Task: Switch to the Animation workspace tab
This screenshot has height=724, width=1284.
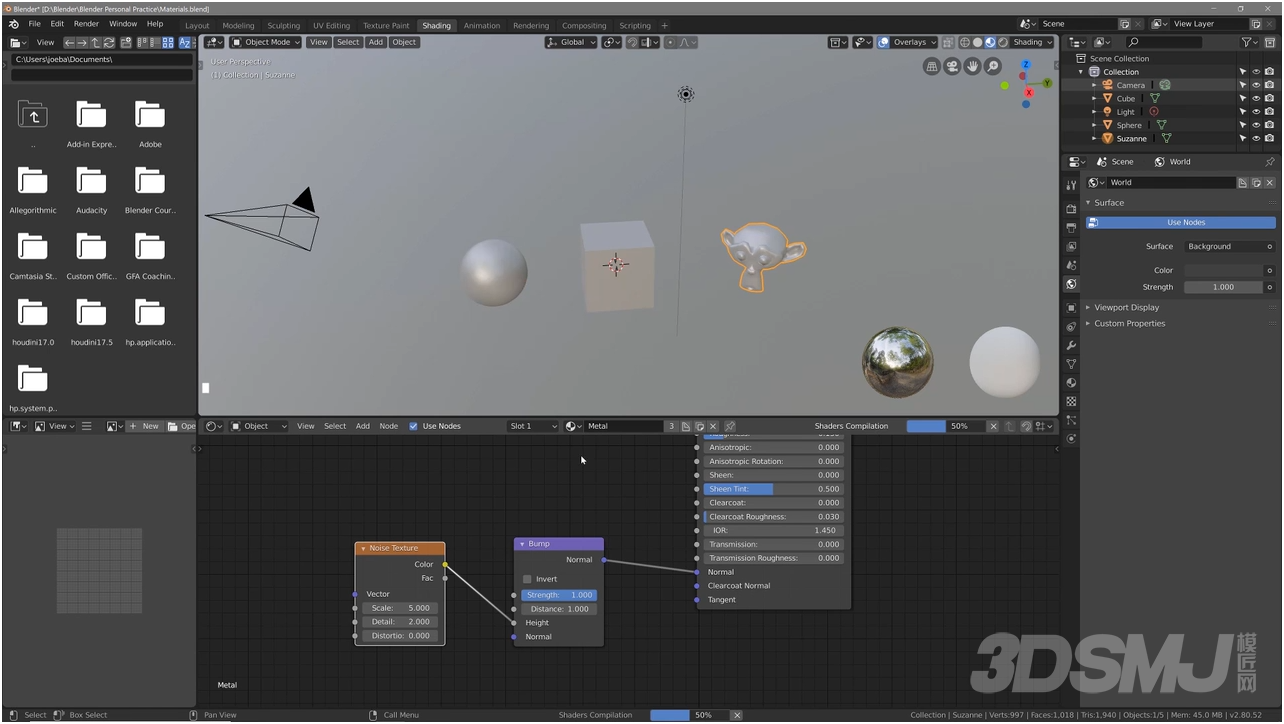Action: point(481,25)
